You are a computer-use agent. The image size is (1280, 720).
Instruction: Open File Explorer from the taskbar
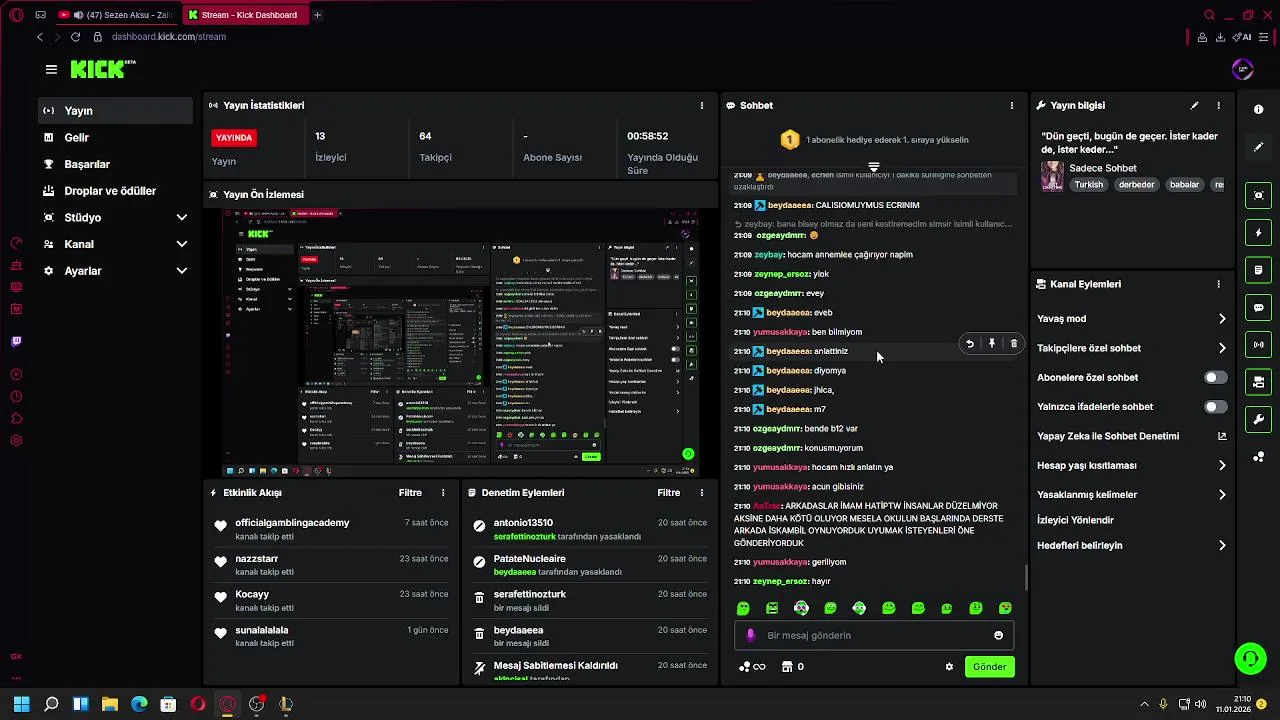click(110, 704)
